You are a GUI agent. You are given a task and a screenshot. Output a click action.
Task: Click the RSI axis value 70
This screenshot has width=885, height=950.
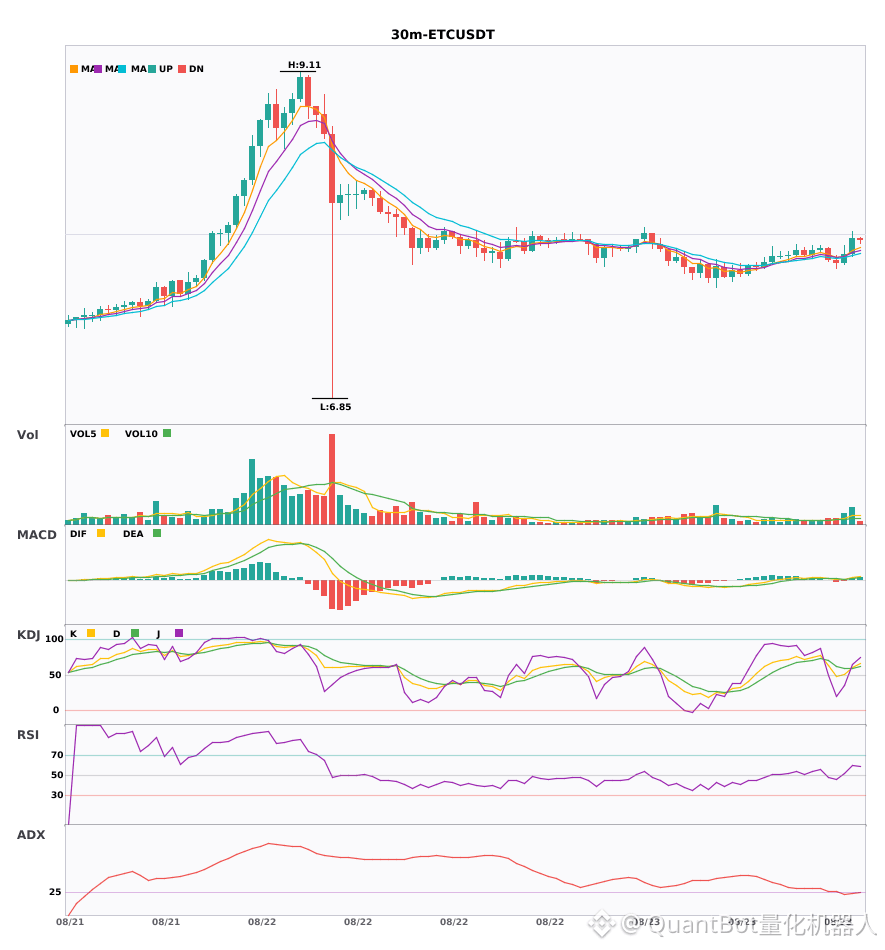[x=58, y=755]
